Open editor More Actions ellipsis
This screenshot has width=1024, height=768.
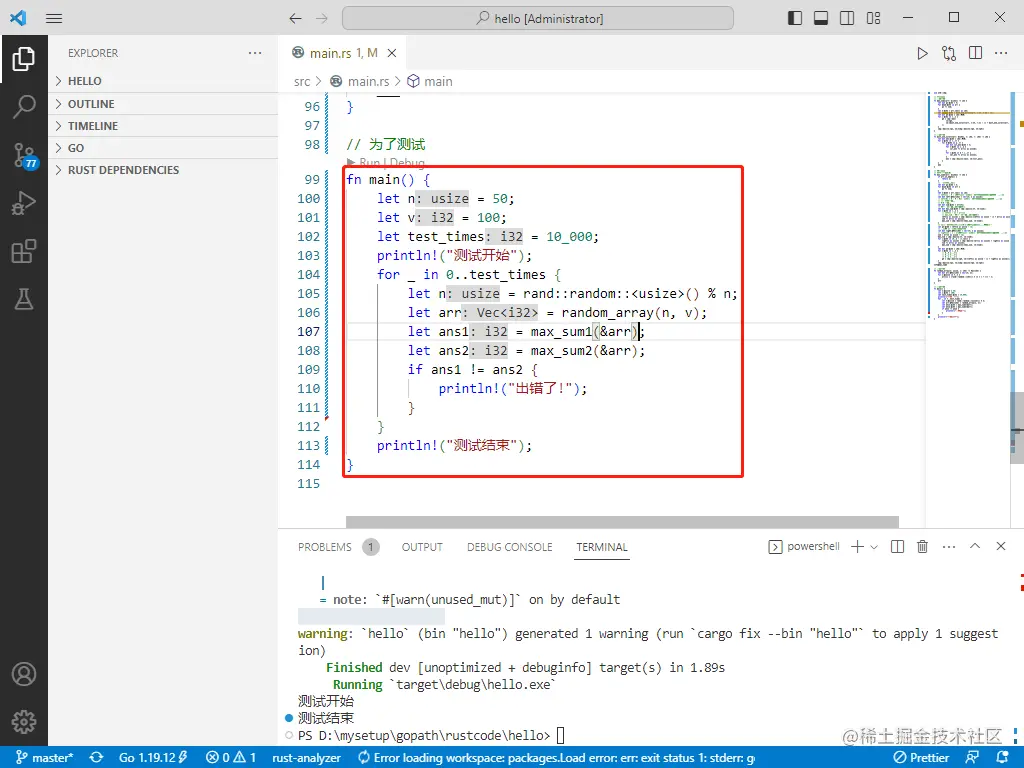coord(1001,53)
